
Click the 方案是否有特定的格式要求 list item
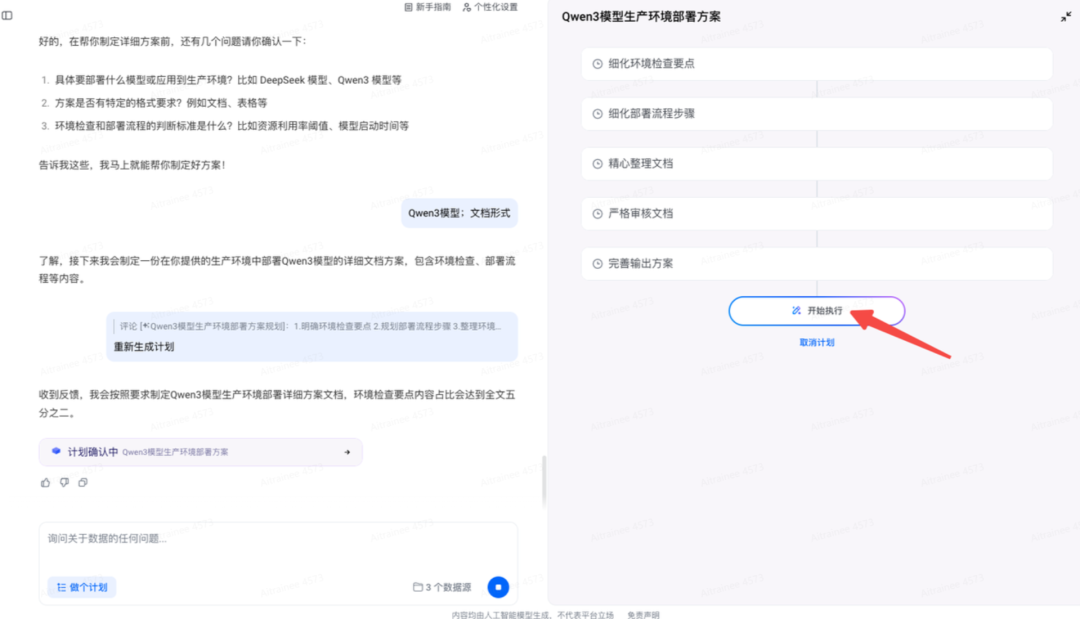[x=160, y=103]
